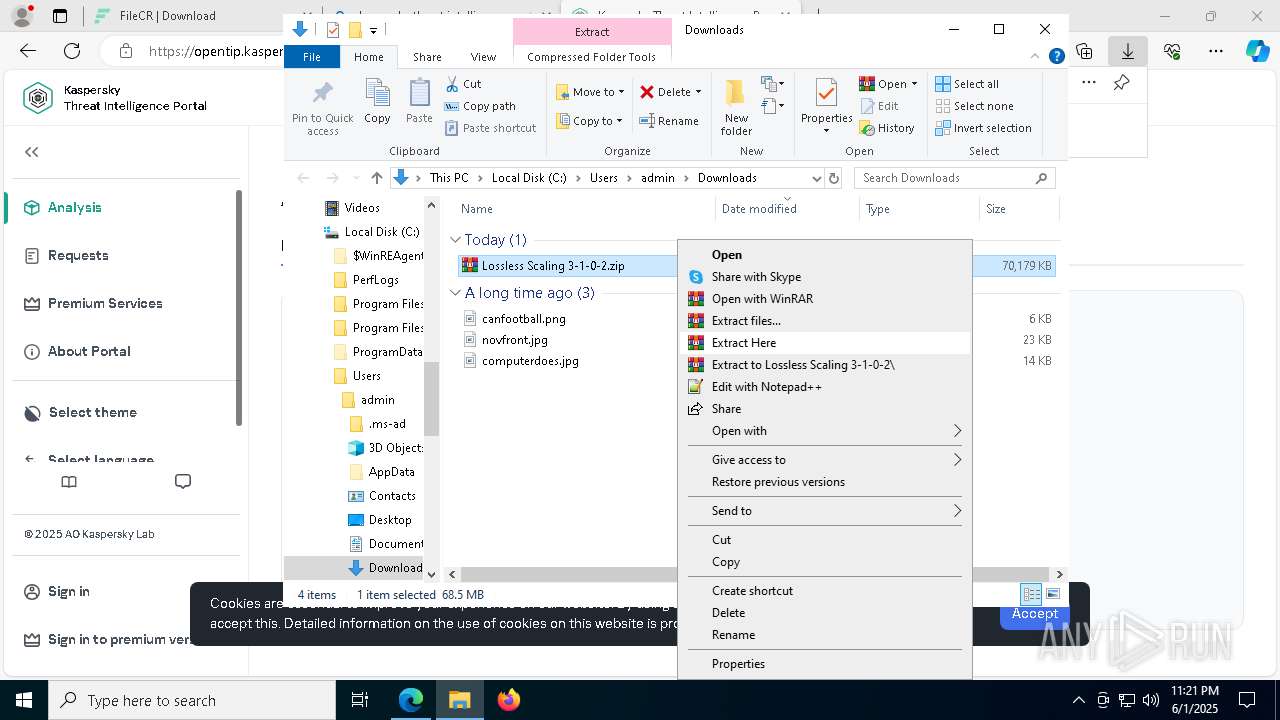Click Paste shortcut in ribbon
The image size is (1280, 720).
click(x=490, y=128)
